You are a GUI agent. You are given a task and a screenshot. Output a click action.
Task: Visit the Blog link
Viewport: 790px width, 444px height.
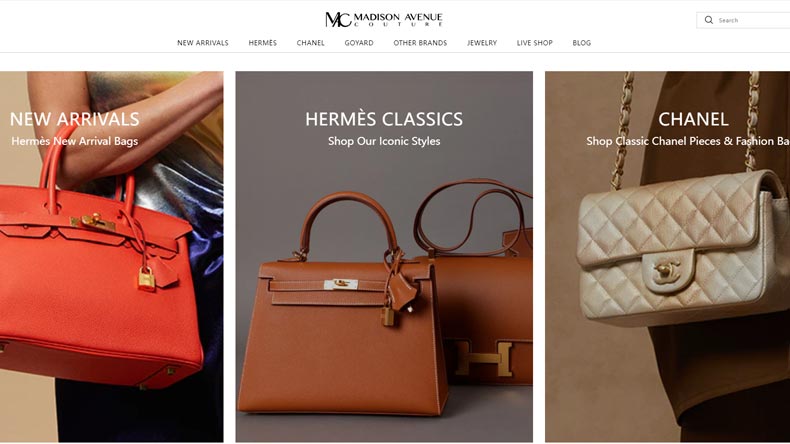(581, 43)
